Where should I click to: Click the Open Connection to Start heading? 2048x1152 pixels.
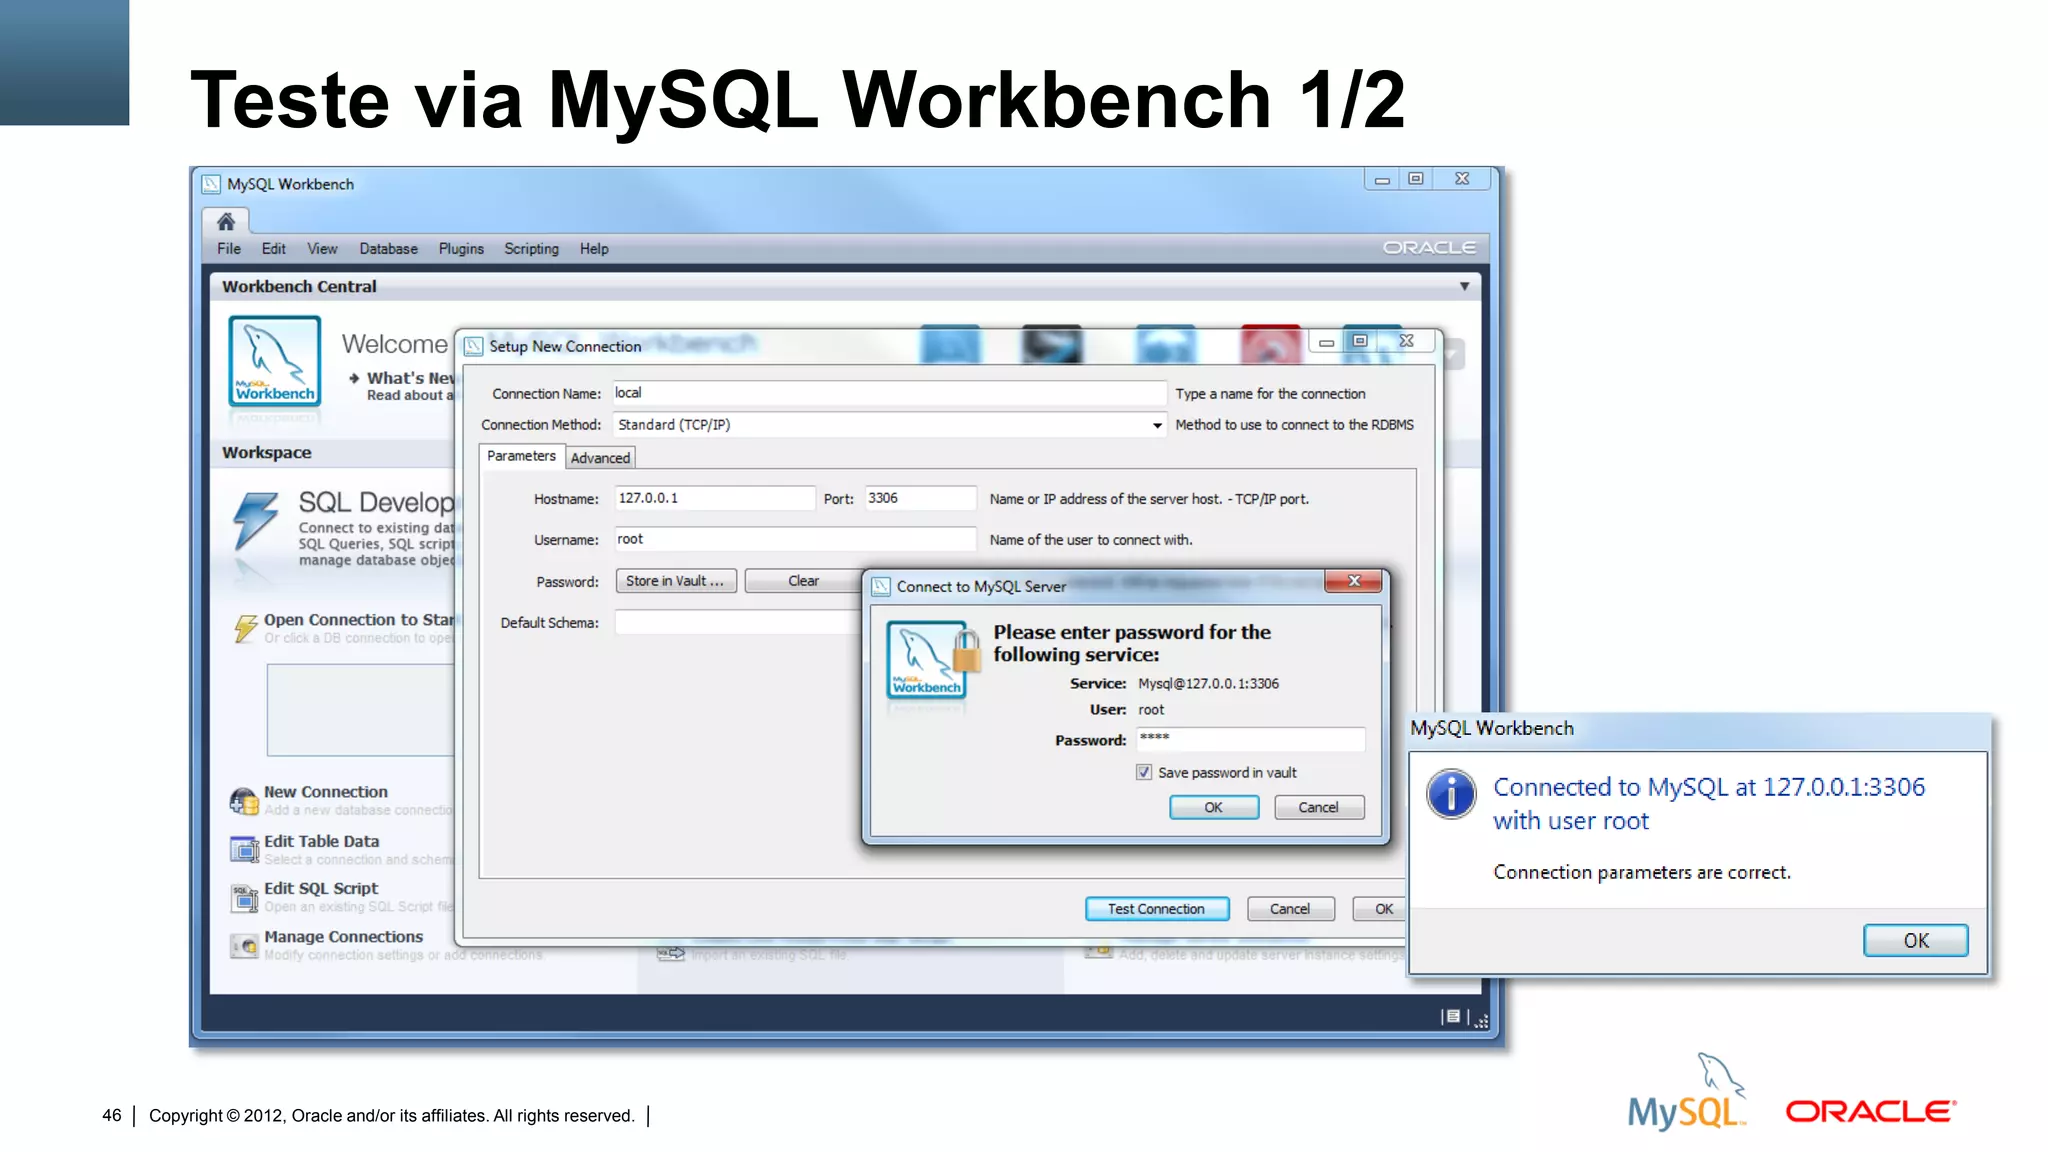pyautogui.click(x=359, y=620)
